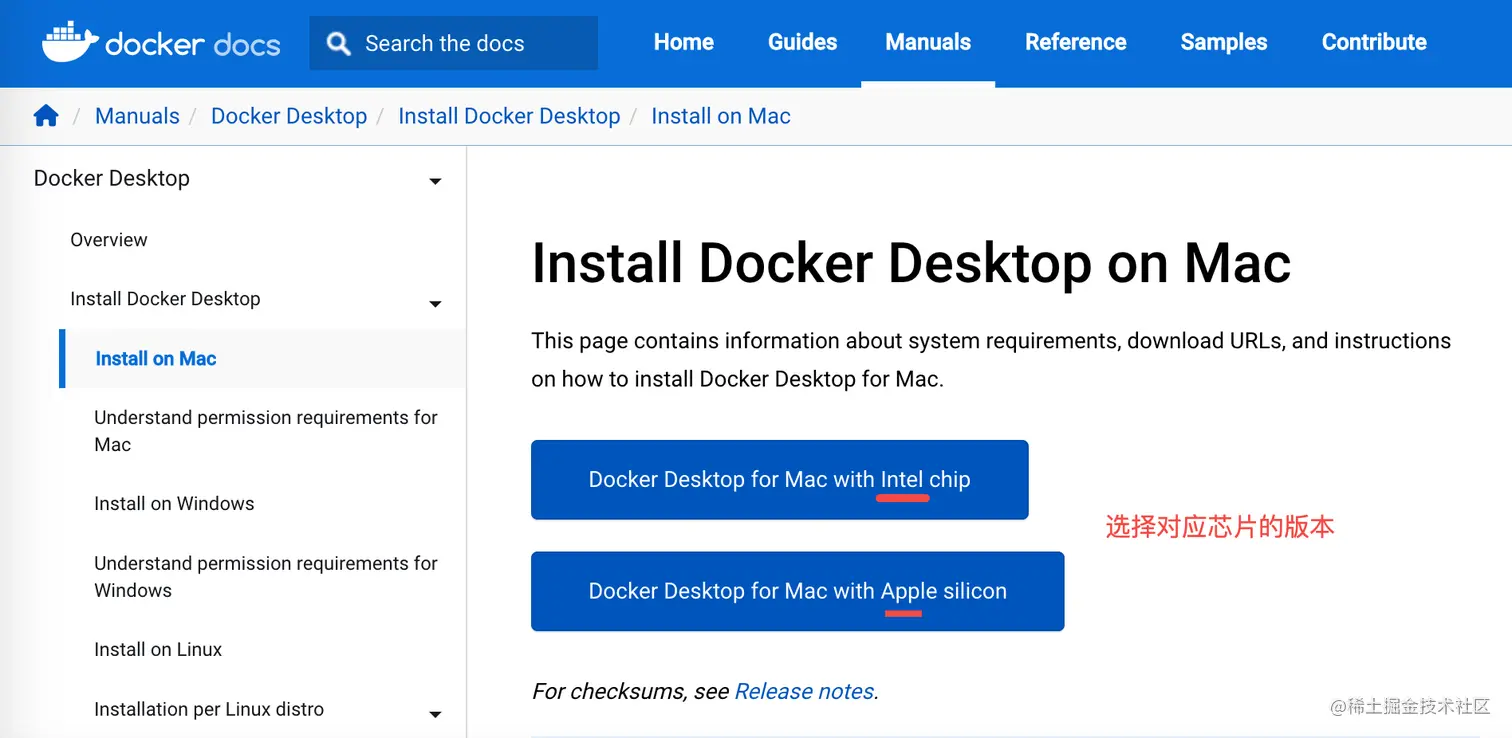Click 'This page contains information' paragraph

click(x=991, y=360)
